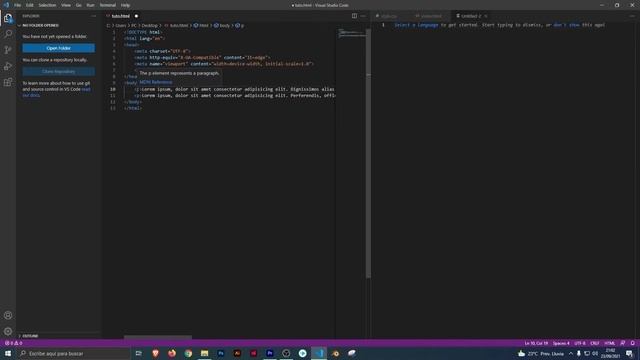Open the Go menu
This screenshot has width=640, height=360.
pyautogui.click(x=79, y=5)
